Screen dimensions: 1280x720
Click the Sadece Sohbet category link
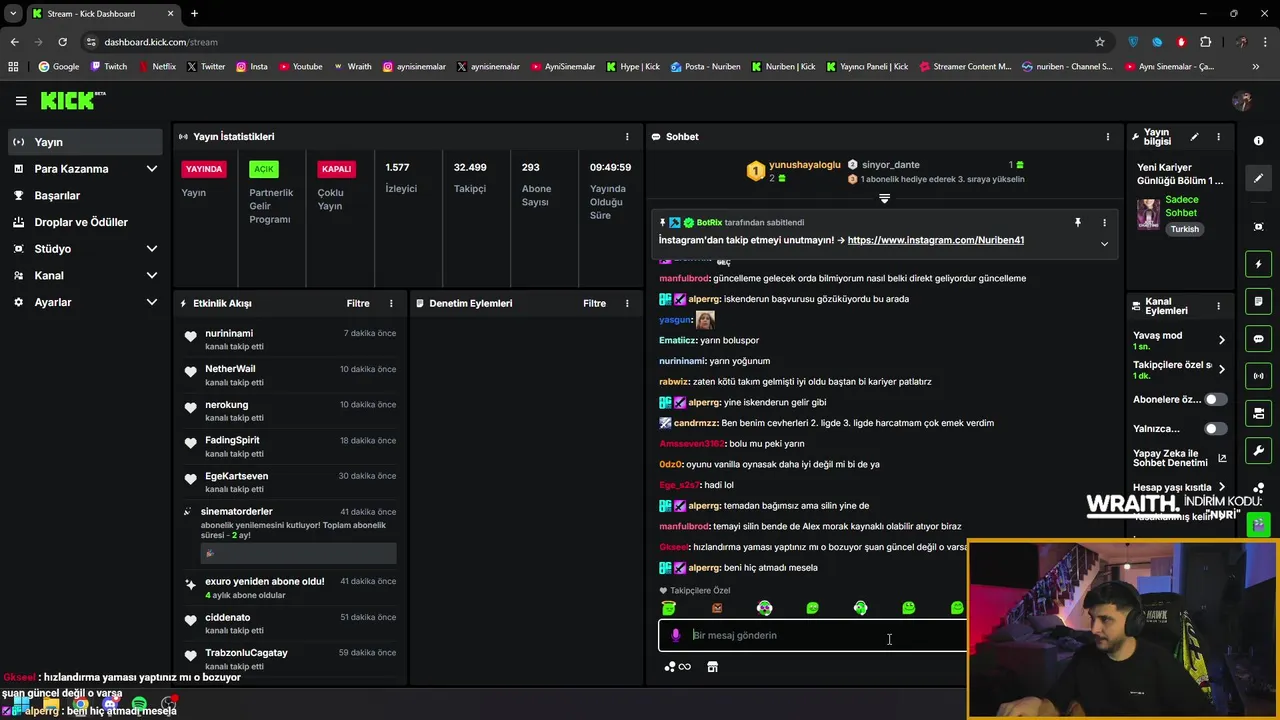point(1181,206)
